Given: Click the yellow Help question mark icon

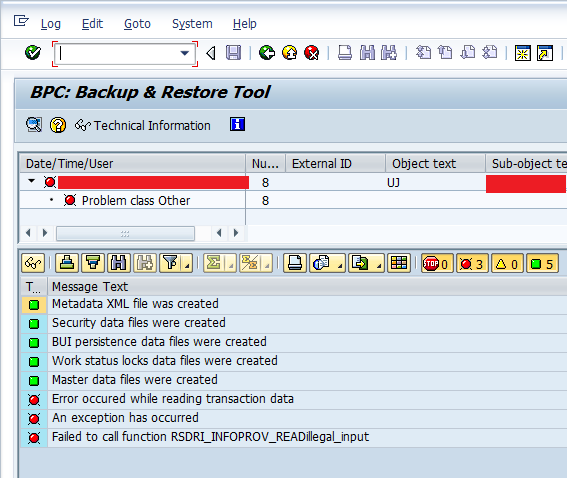Looking at the screenshot, I should point(58,125).
